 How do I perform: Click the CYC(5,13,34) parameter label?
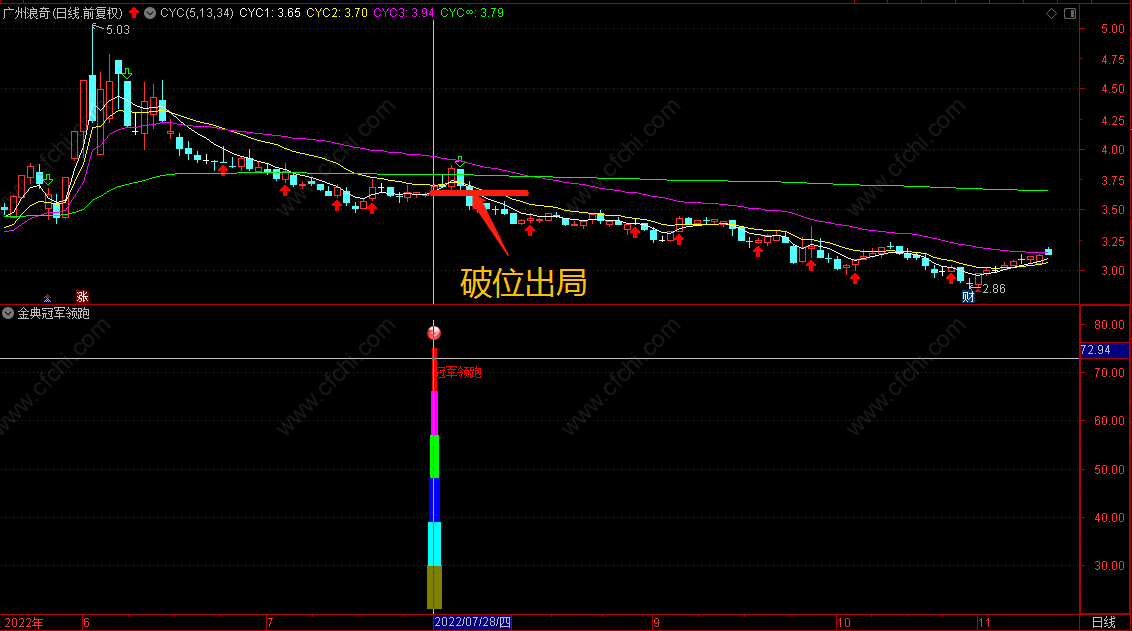click(x=196, y=13)
